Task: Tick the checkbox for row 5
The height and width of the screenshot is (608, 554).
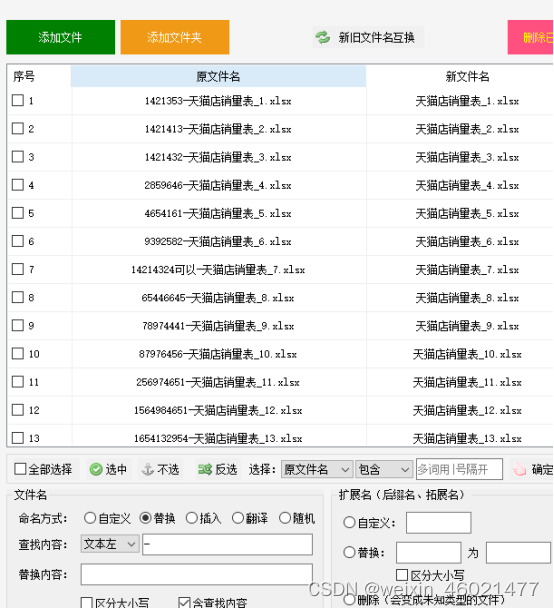Action: click(18, 213)
